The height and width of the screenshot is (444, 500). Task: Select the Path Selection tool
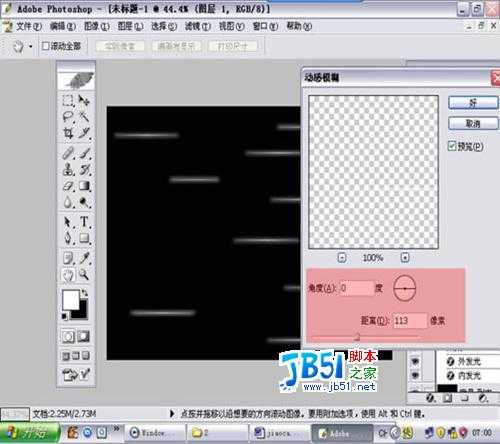tap(68, 222)
